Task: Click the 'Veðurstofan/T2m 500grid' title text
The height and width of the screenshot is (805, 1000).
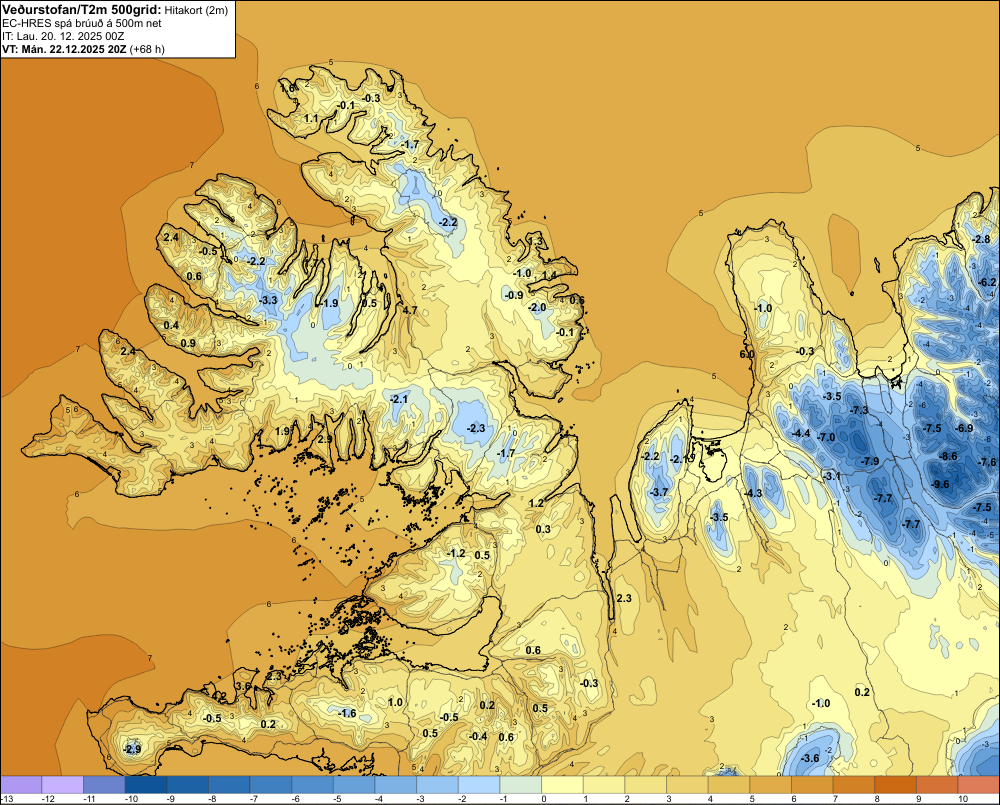Action: (82, 10)
